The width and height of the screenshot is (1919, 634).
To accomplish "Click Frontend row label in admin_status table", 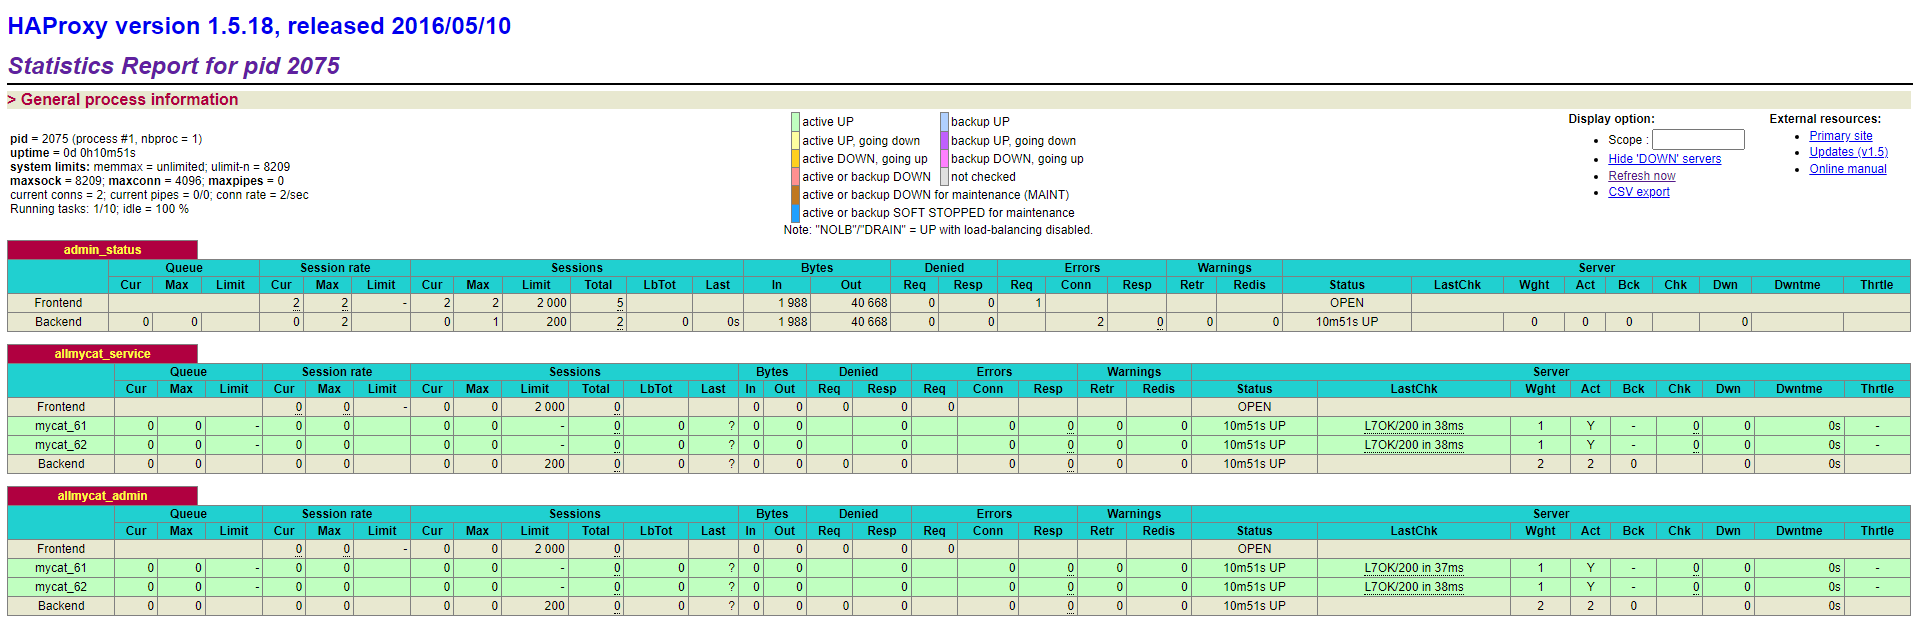I will pyautogui.click(x=58, y=303).
